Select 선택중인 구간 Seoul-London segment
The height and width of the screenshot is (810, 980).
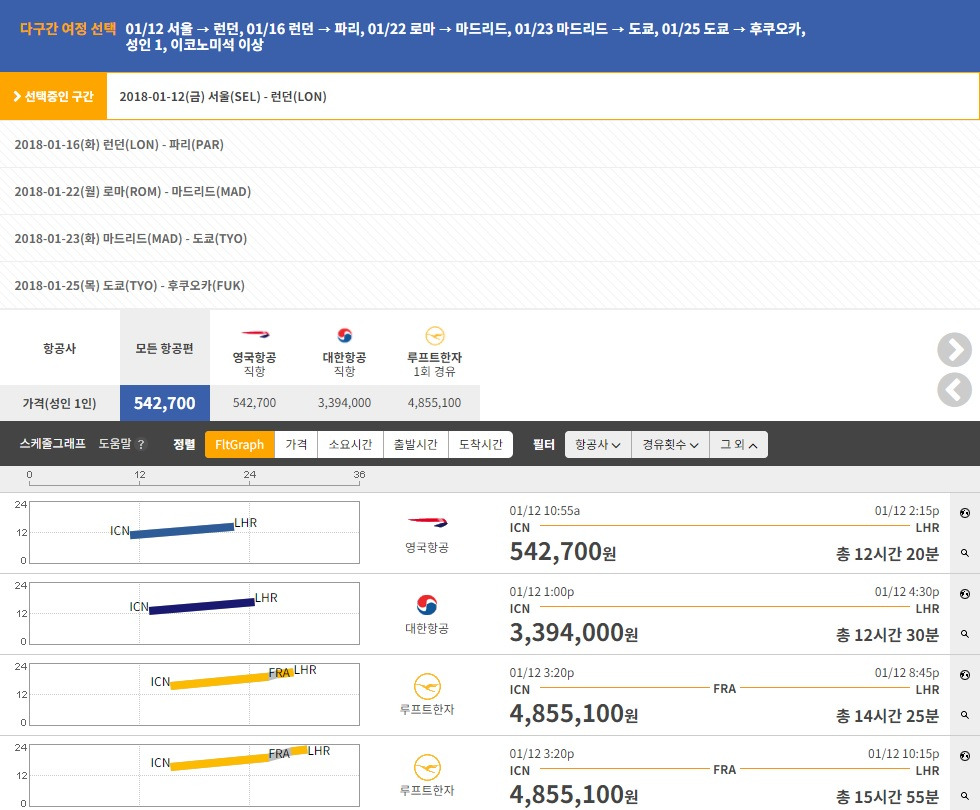click(x=490, y=96)
